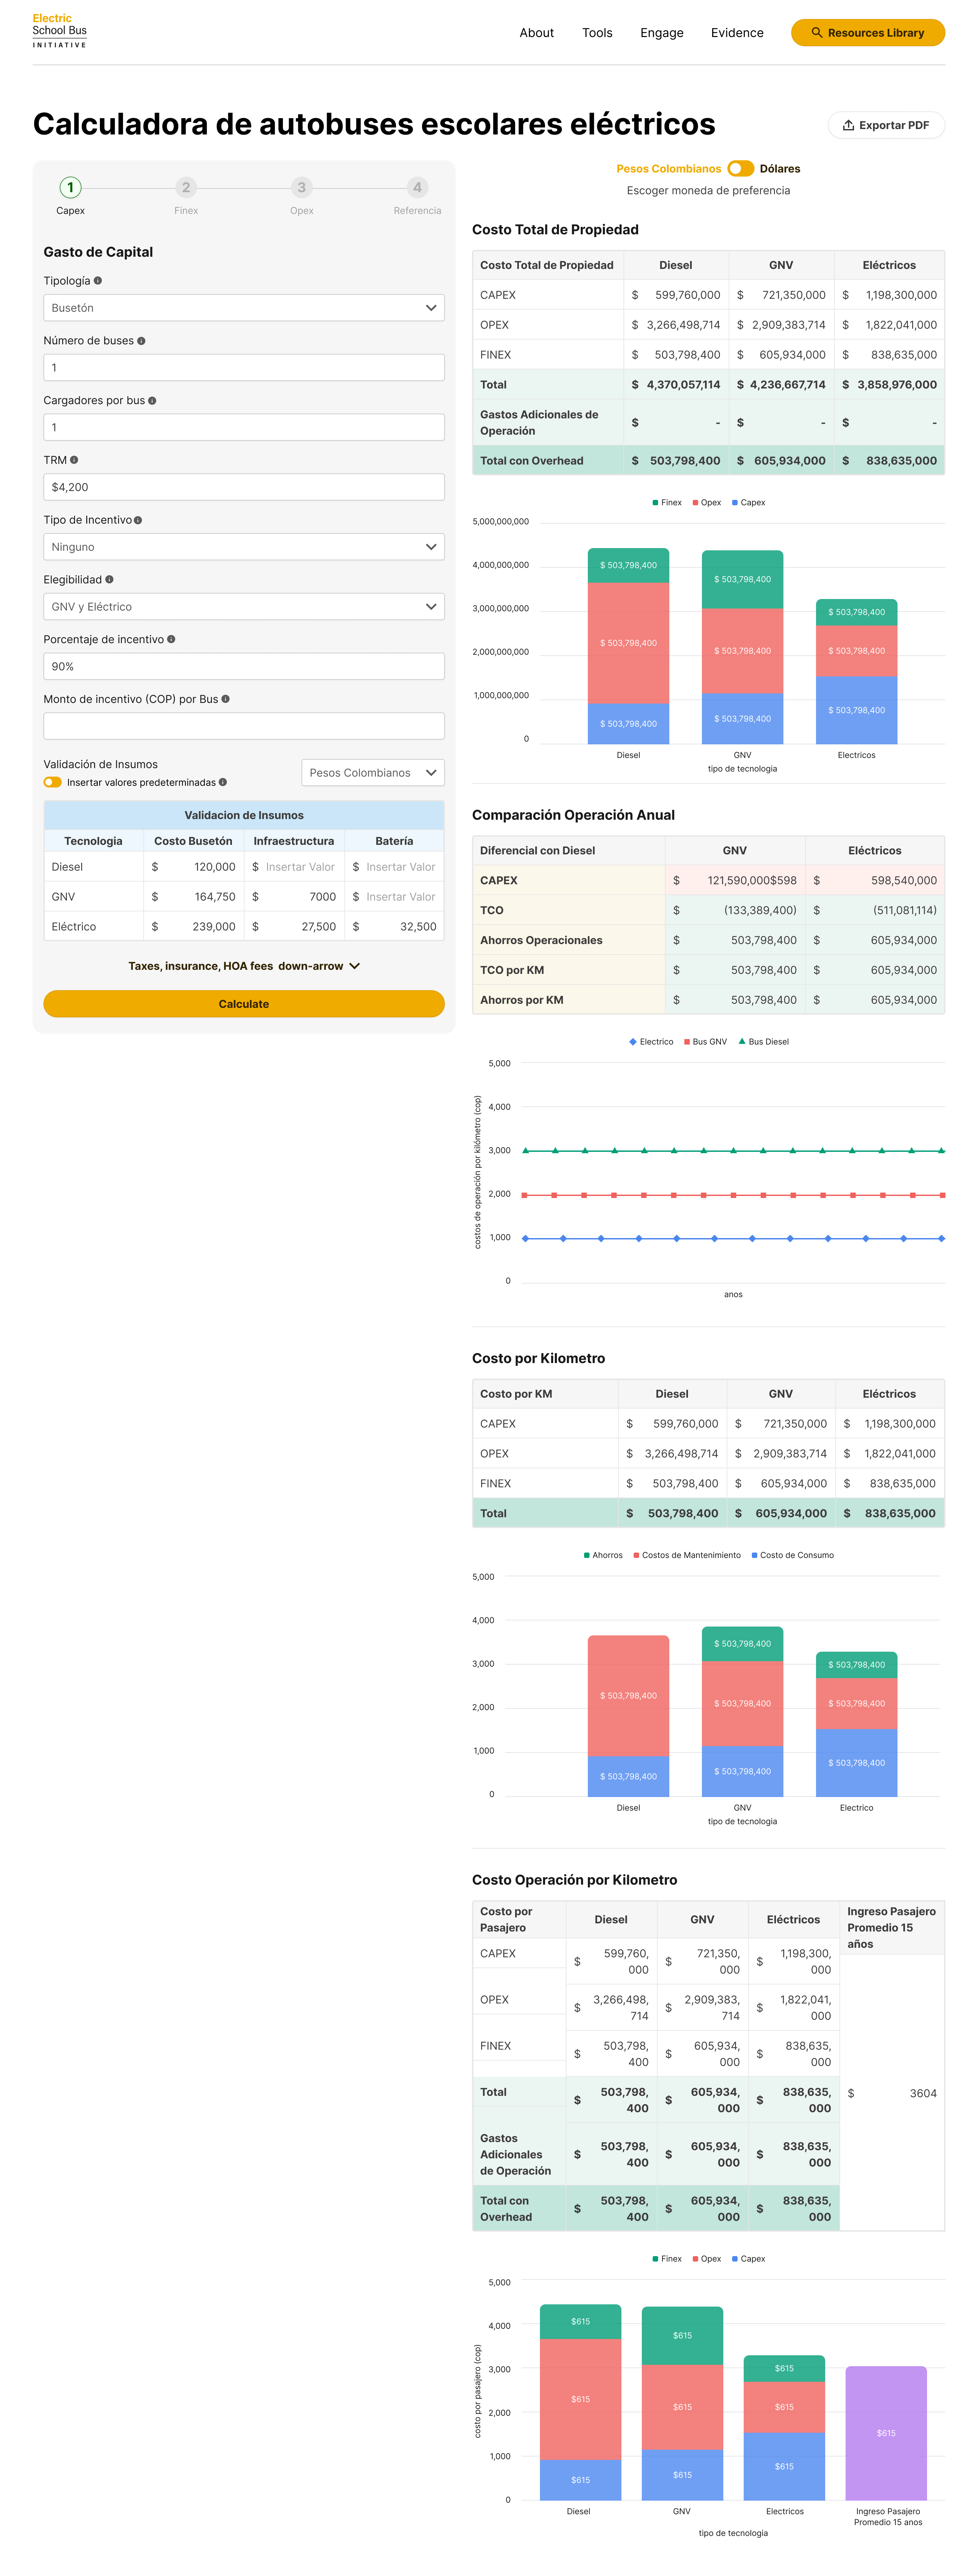Click Finex legend swatch in Costo Total chart
Screen dimensions: 978x2576
[x=655, y=503]
